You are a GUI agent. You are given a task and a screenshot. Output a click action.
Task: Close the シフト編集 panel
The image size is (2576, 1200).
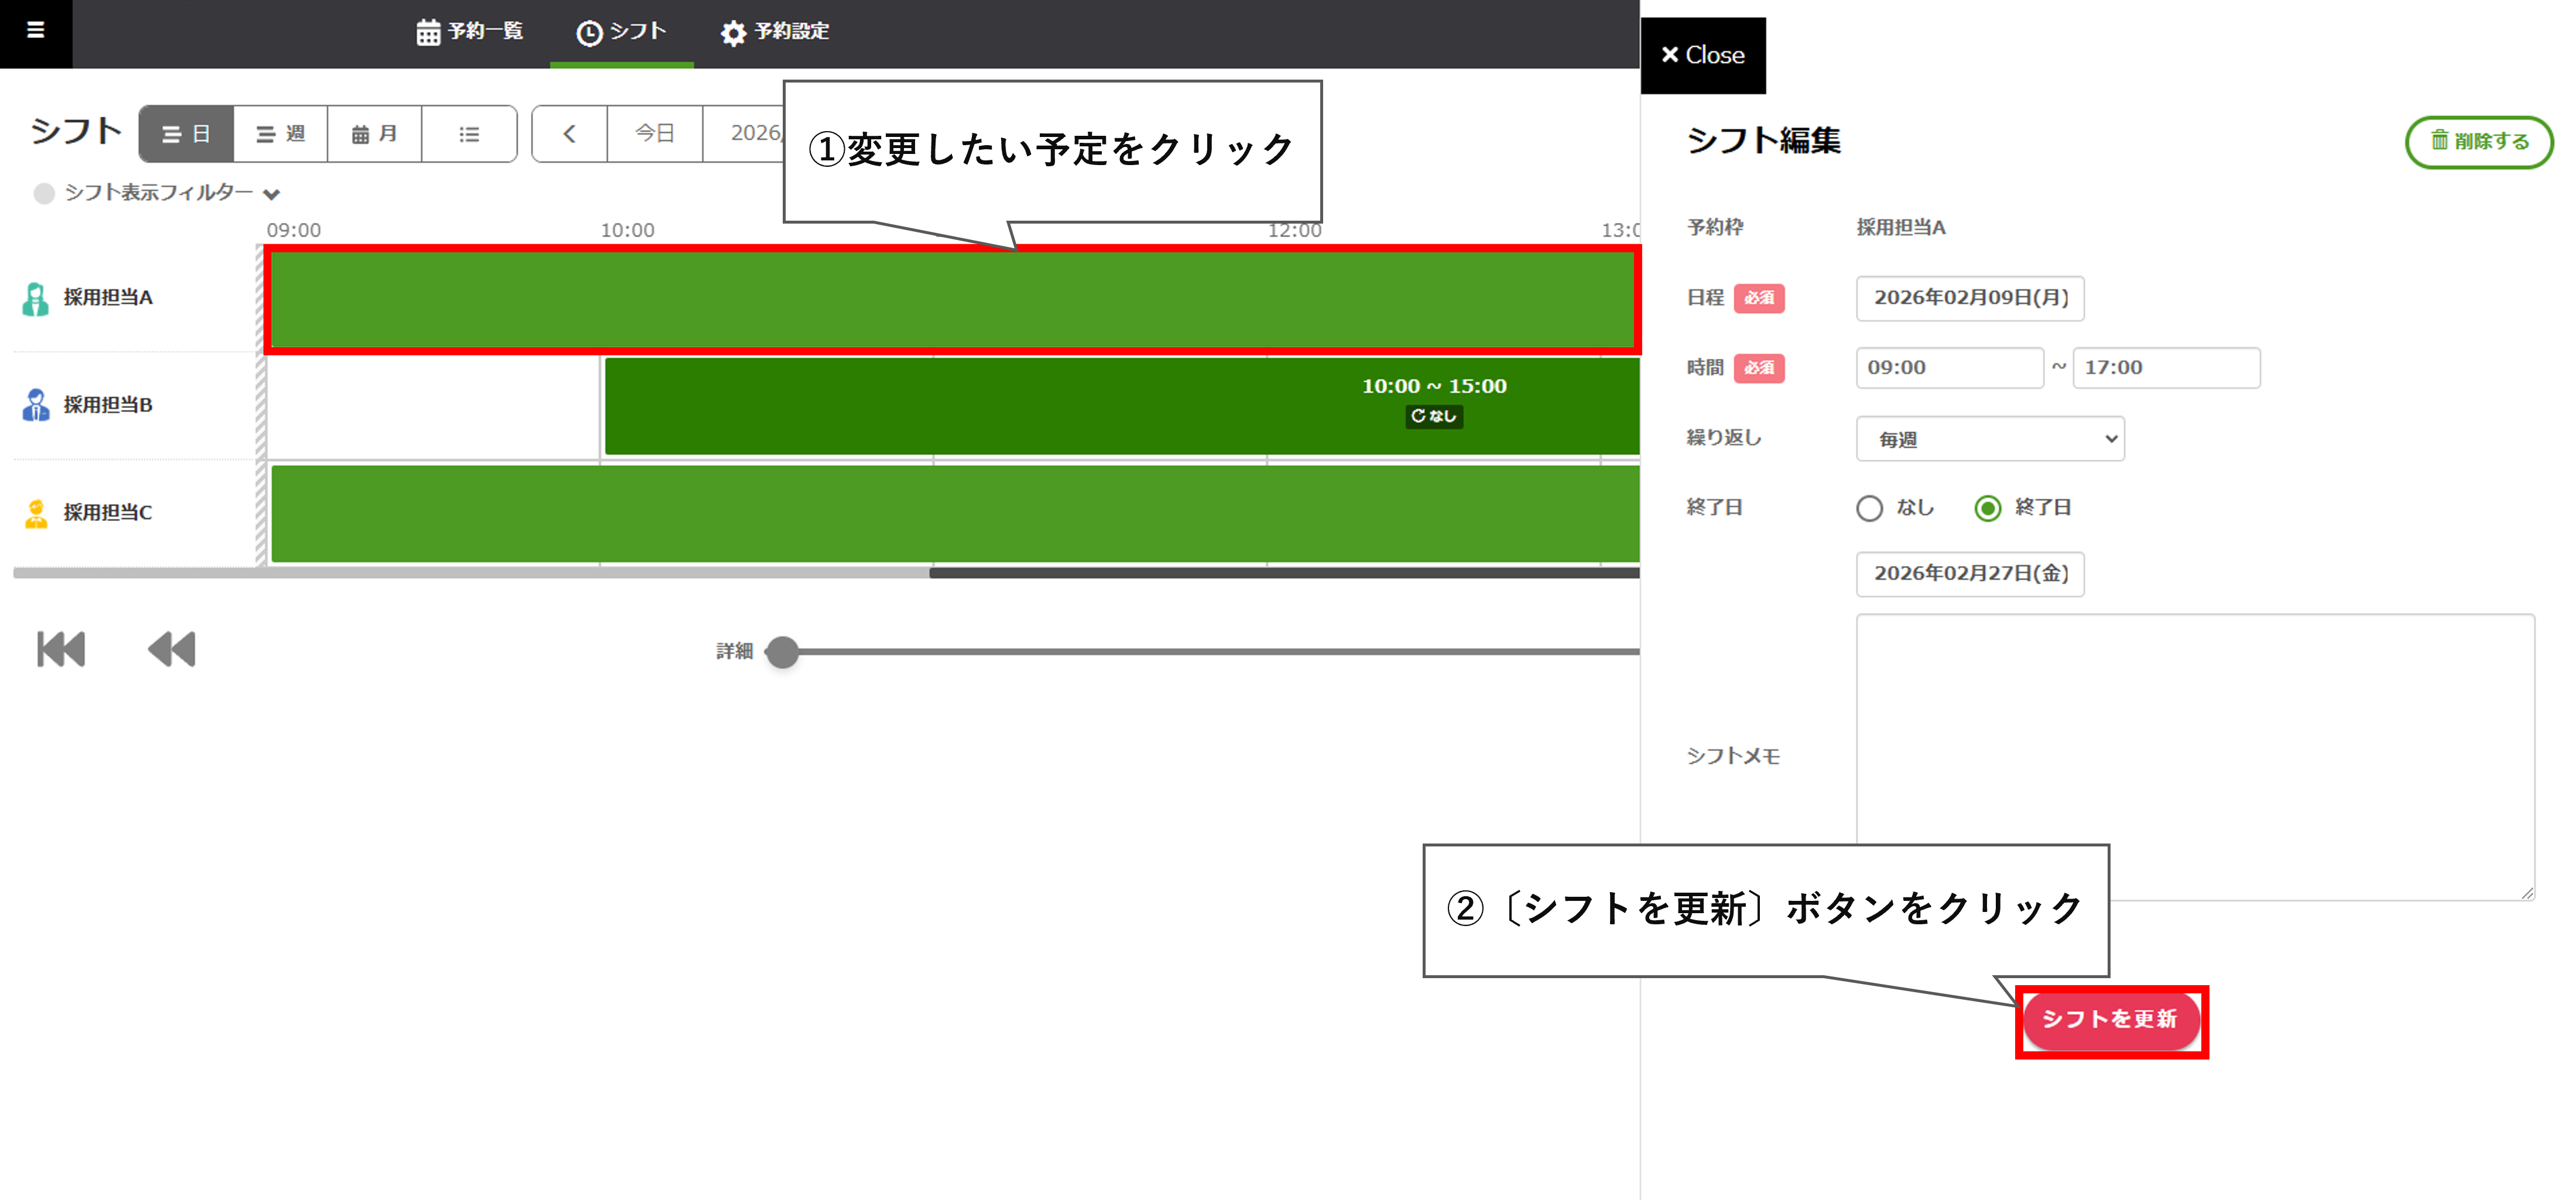[1703, 56]
